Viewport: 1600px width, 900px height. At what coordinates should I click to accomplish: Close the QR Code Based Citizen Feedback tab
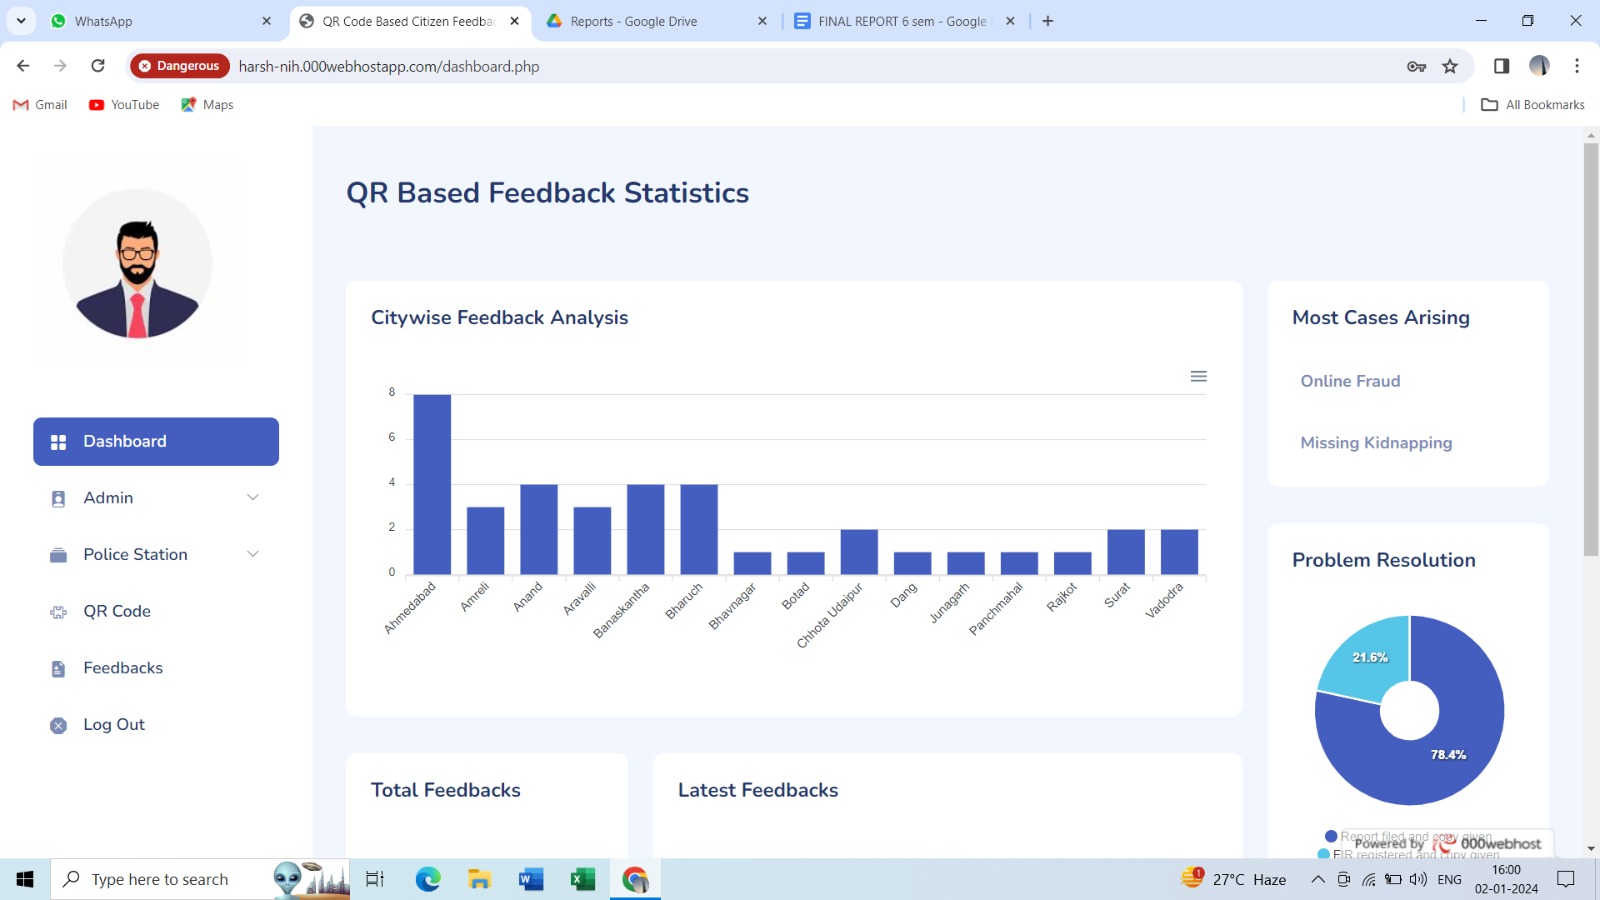click(x=514, y=21)
